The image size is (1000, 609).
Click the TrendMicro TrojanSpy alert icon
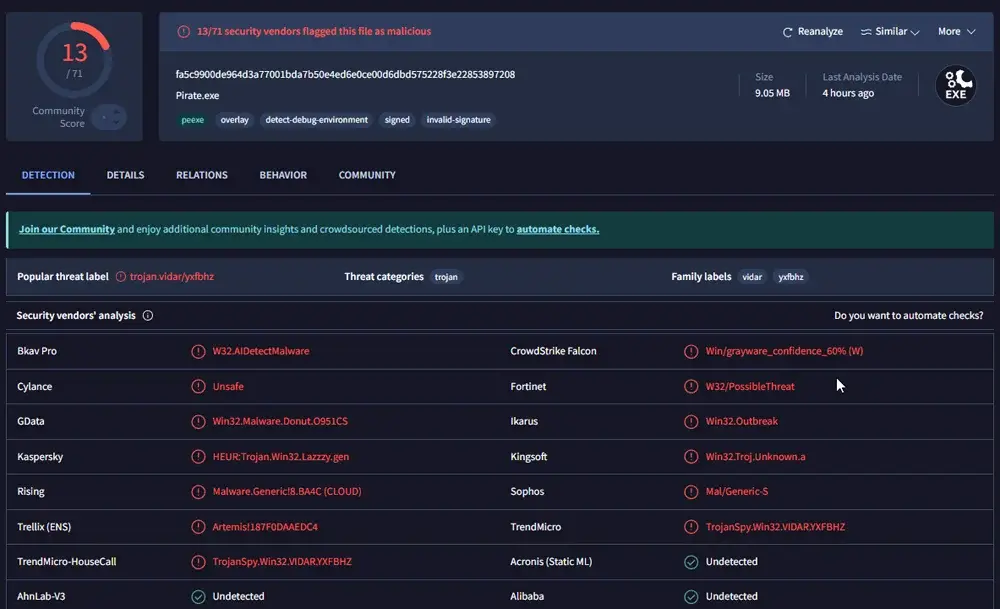point(691,527)
